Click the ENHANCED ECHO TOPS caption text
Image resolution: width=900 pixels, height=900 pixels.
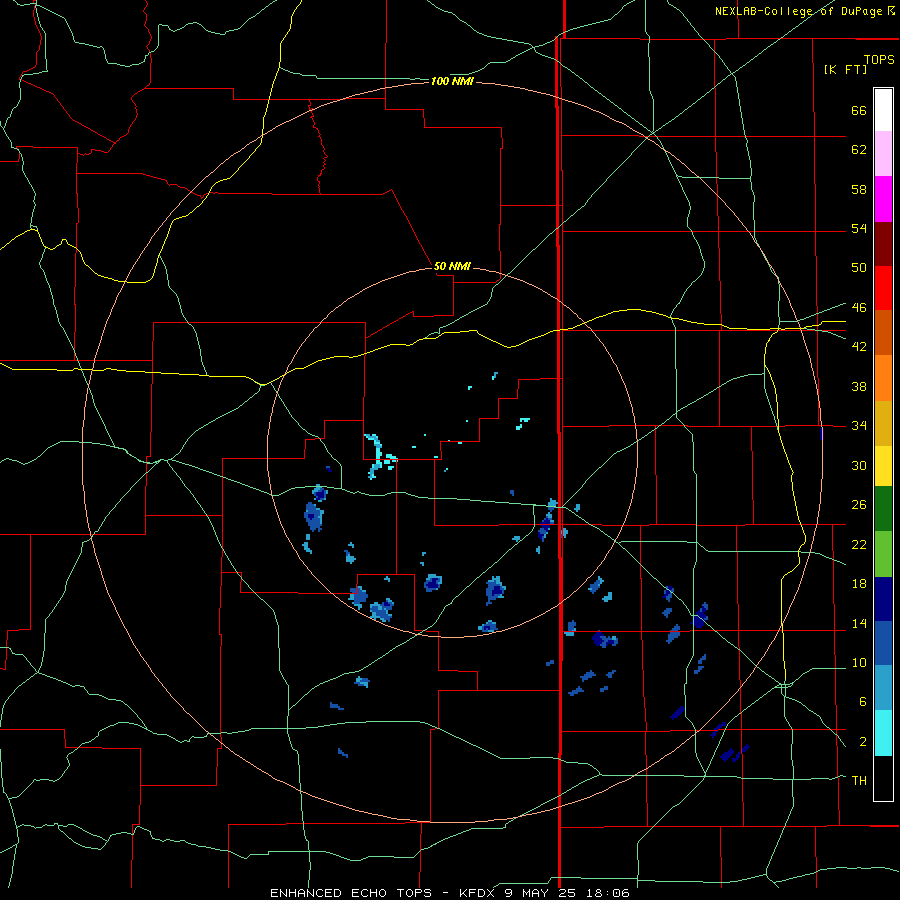pos(351,893)
